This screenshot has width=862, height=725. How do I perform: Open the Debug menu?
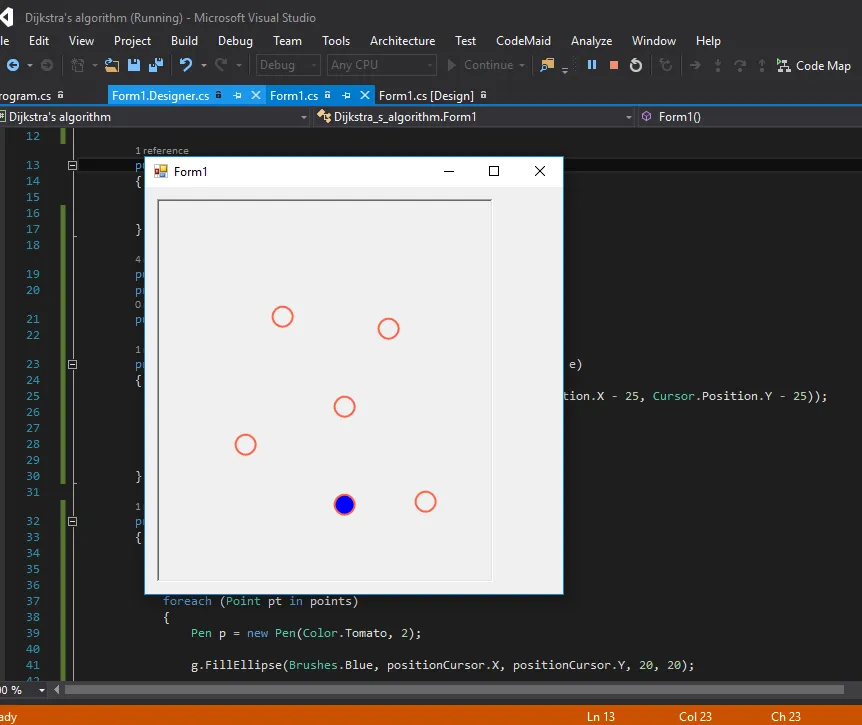(x=235, y=41)
